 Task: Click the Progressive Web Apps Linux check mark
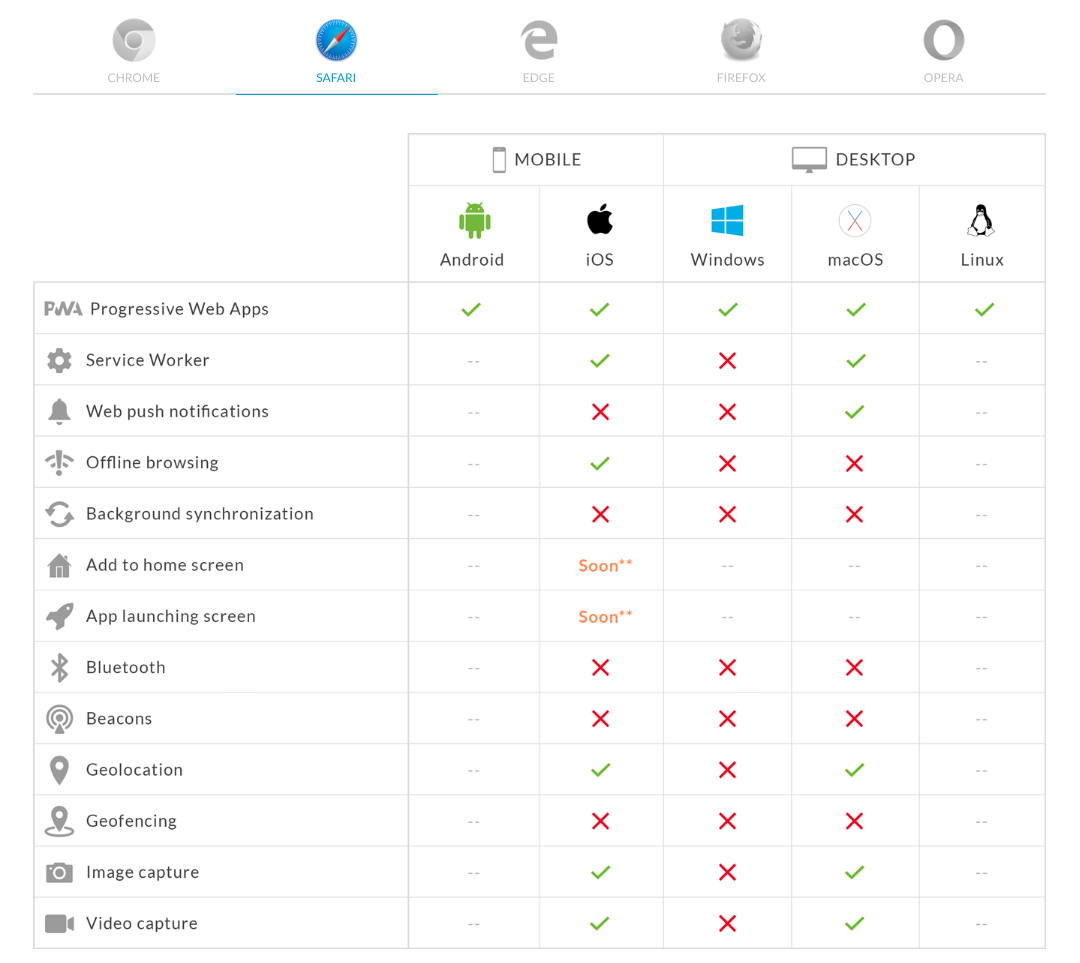(984, 309)
